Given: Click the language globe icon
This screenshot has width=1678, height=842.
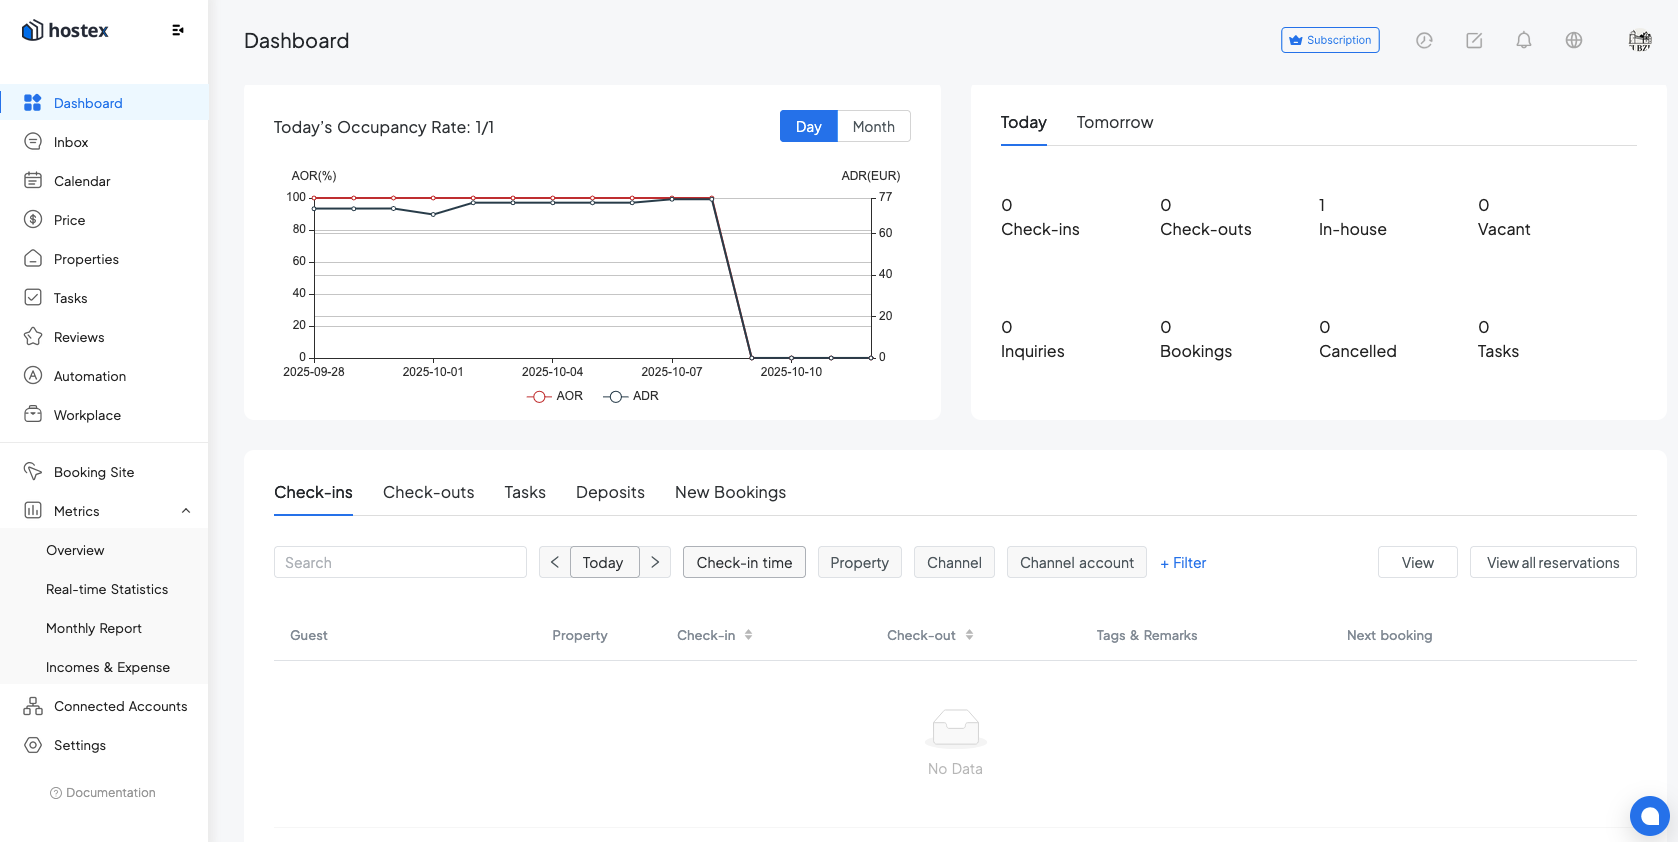Looking at the screenshot, I should (x=1573, y=40).
